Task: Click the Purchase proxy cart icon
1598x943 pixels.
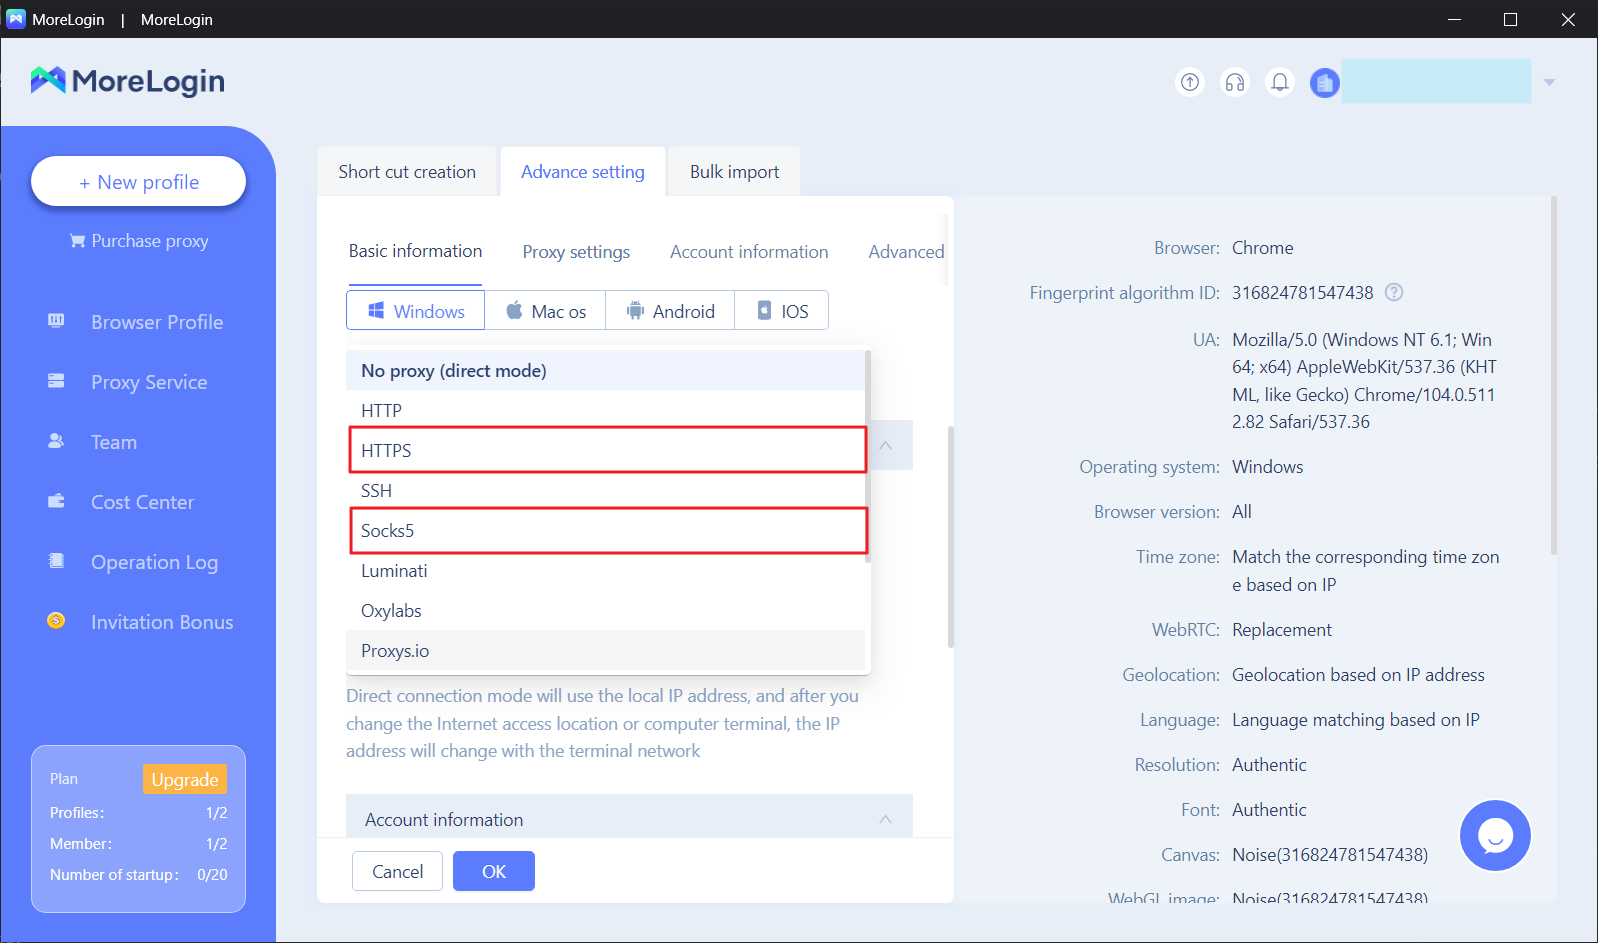Action: pos(77,241)
